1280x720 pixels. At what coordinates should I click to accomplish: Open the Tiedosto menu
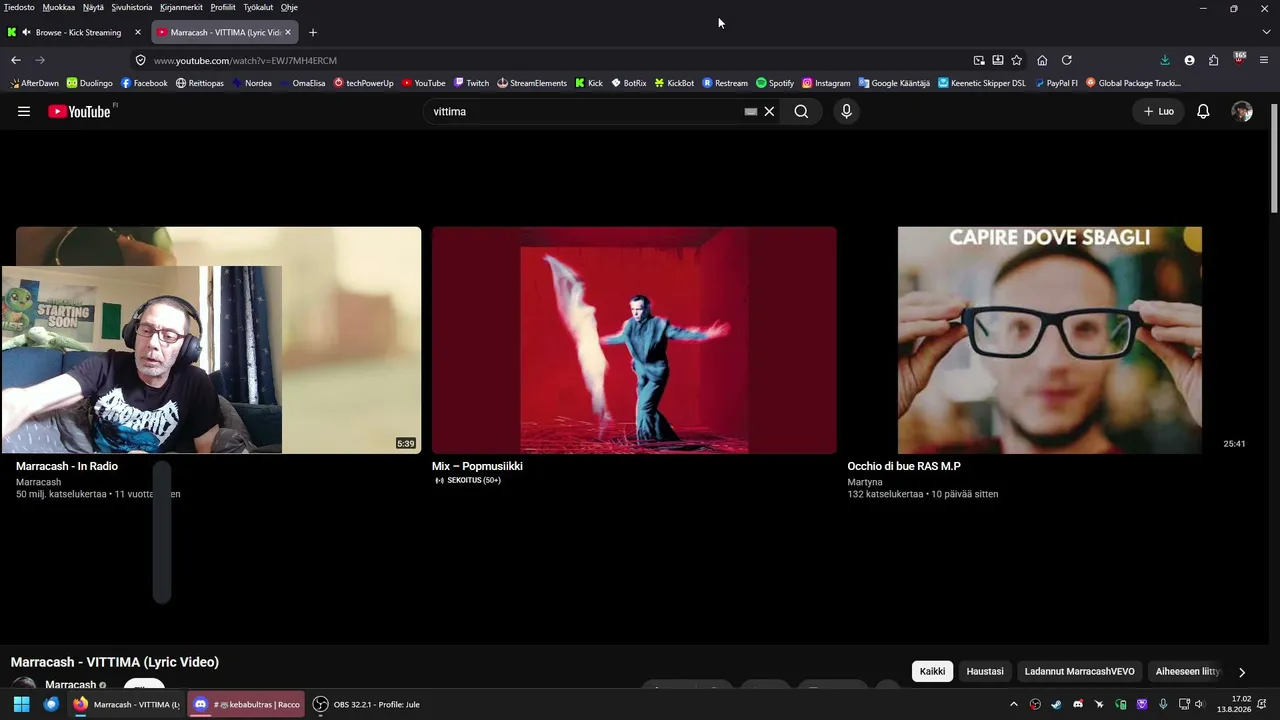(19, 7)
